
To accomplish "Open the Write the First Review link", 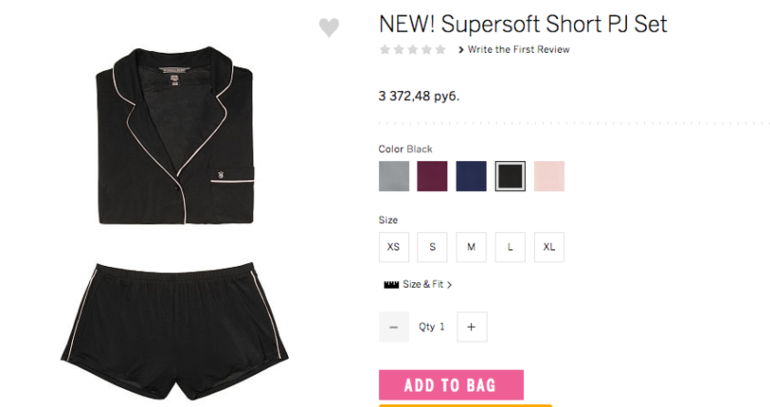I will [519, 50].
